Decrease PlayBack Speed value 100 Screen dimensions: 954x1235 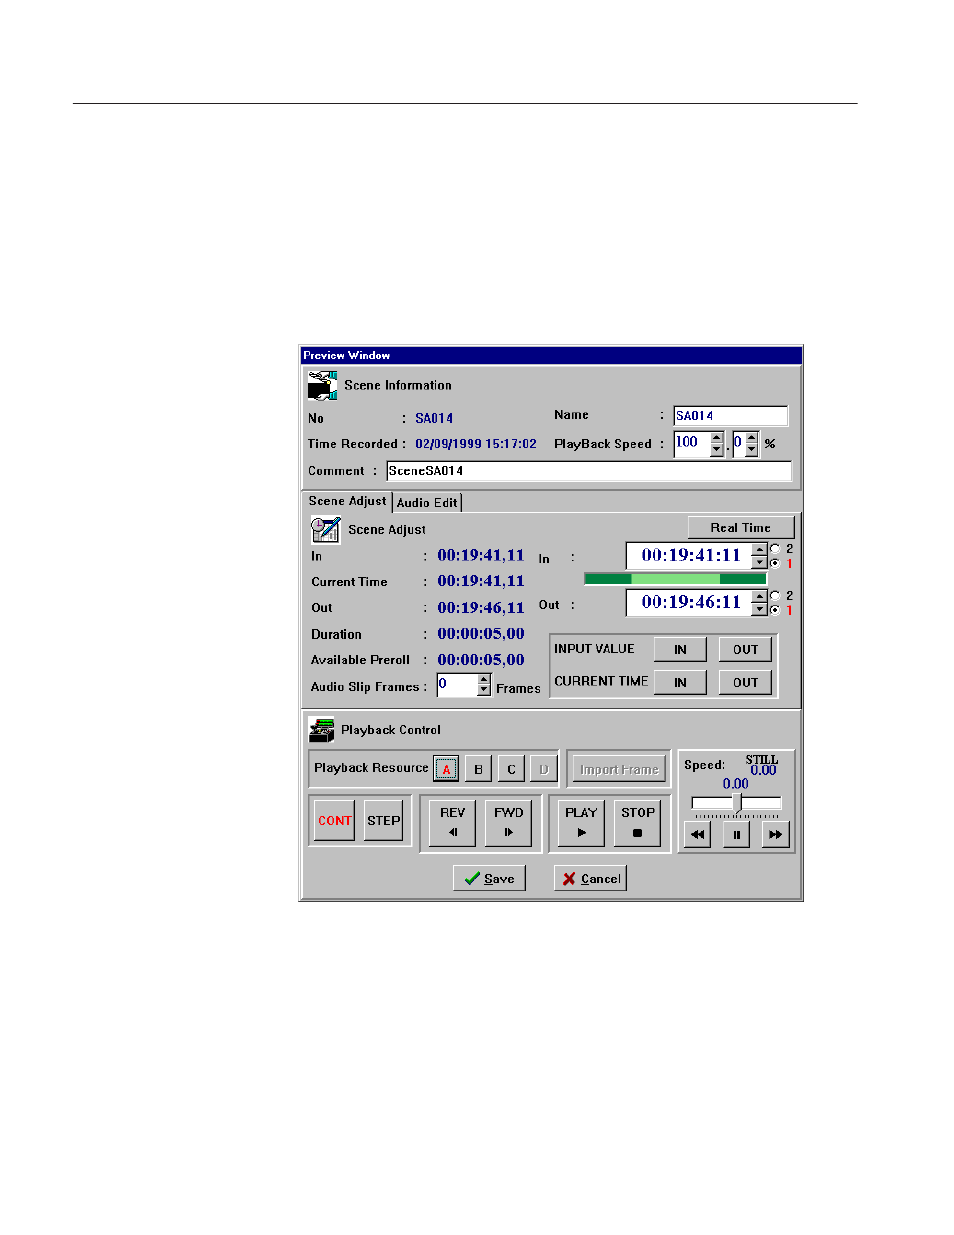click(716, 450)
